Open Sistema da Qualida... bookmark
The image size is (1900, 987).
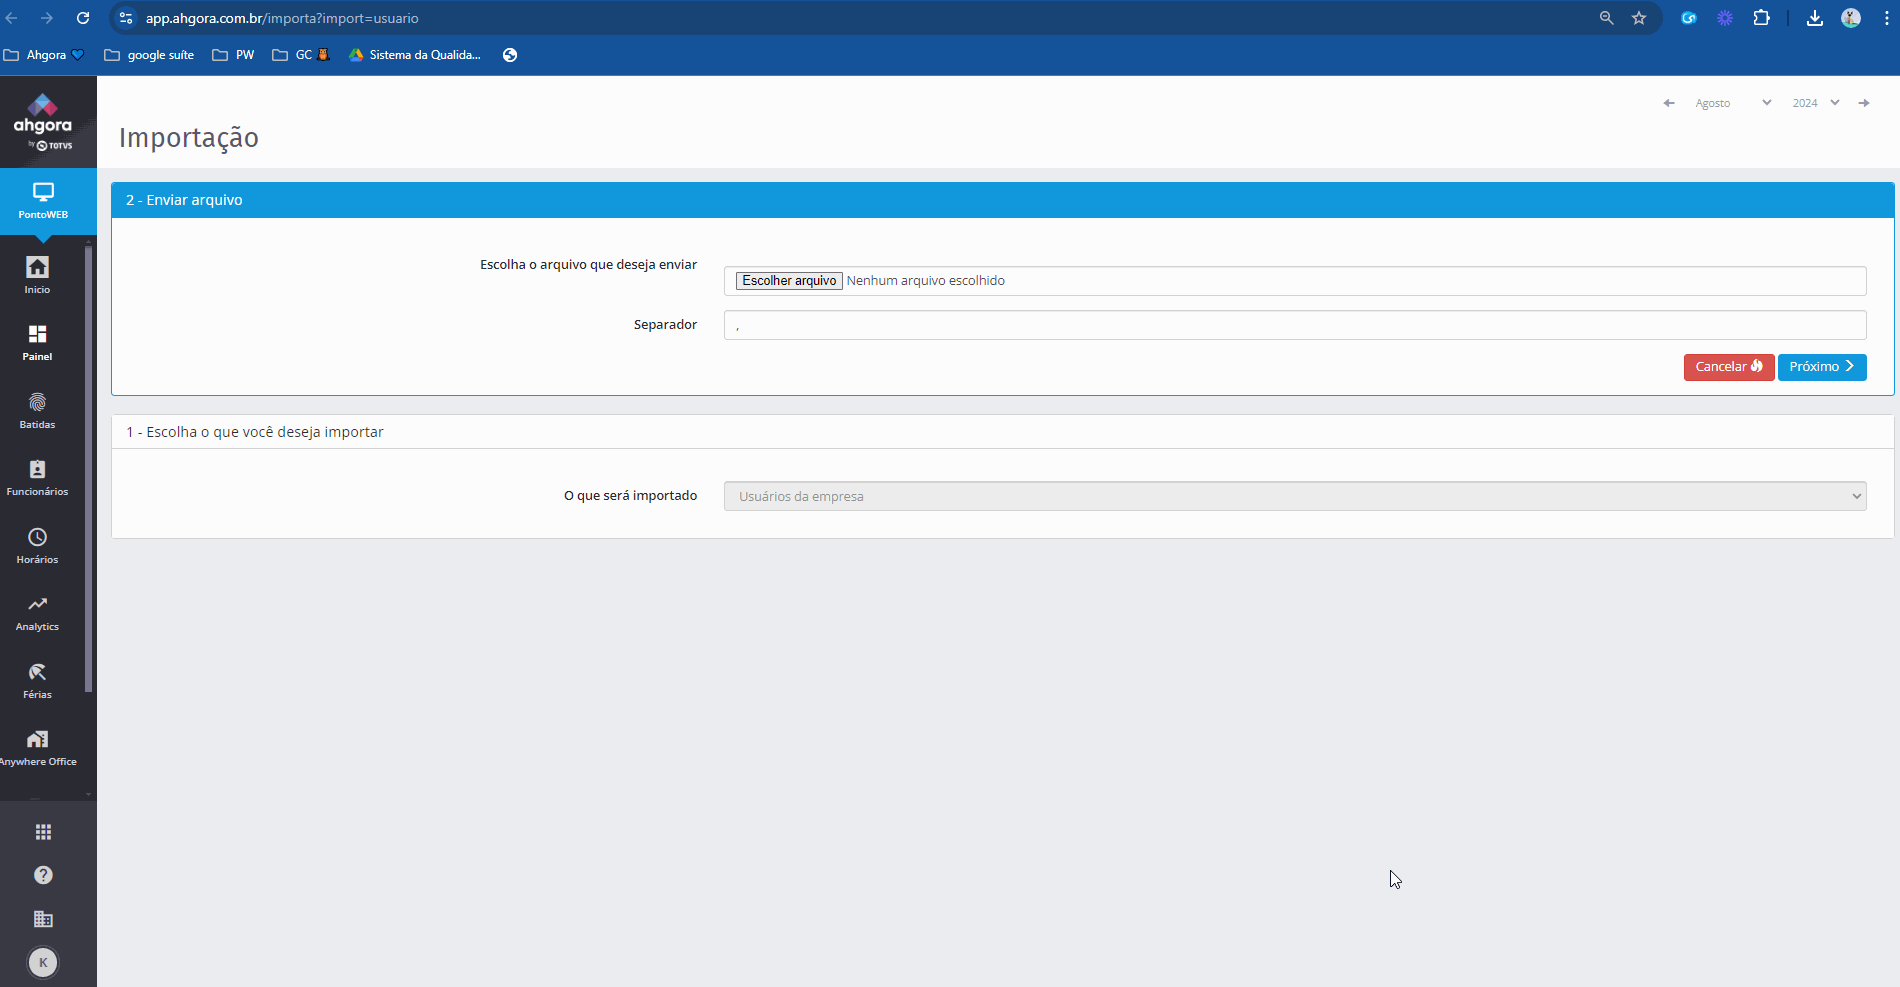(x=415, y=55)
